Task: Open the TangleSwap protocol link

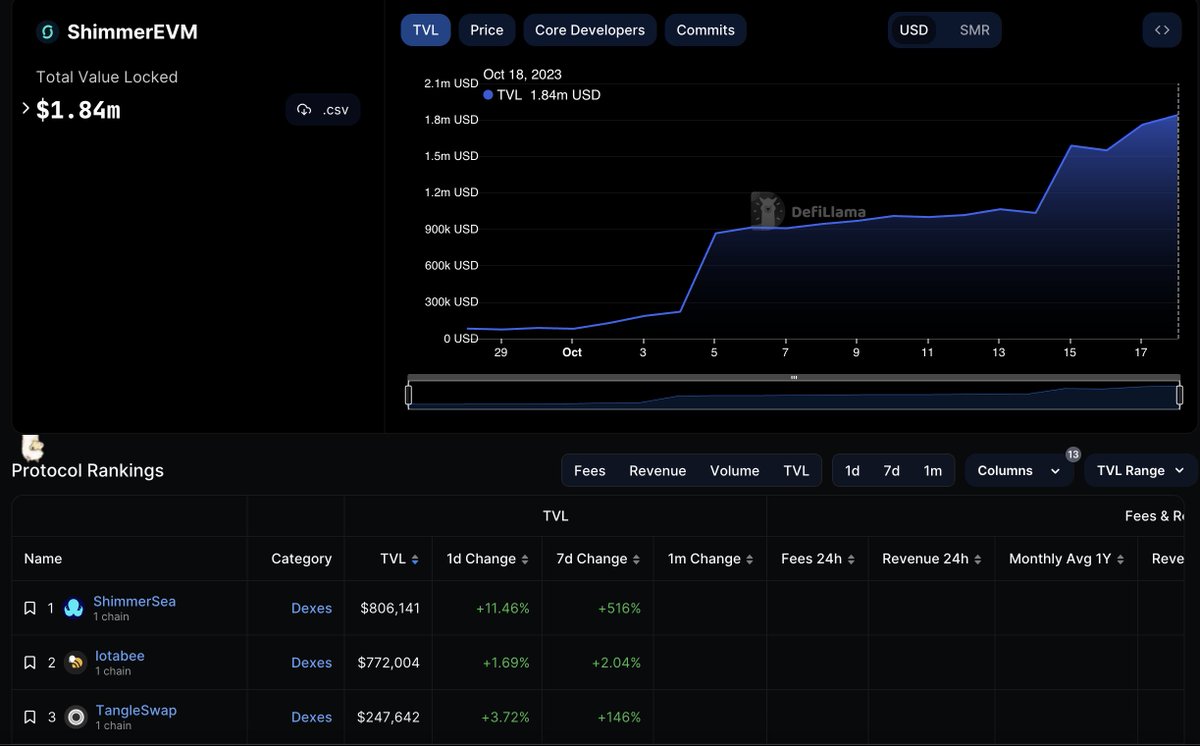Action: [135, 710]
